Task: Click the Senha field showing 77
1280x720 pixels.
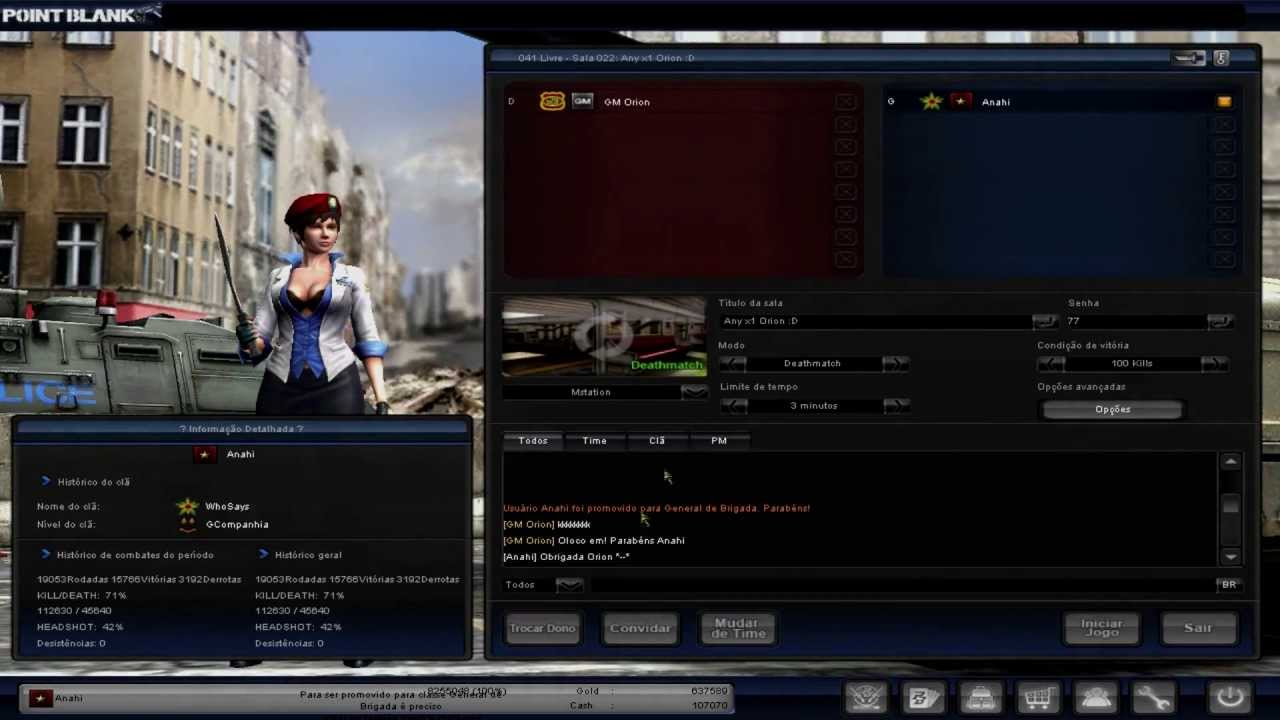Action: 1135,321
